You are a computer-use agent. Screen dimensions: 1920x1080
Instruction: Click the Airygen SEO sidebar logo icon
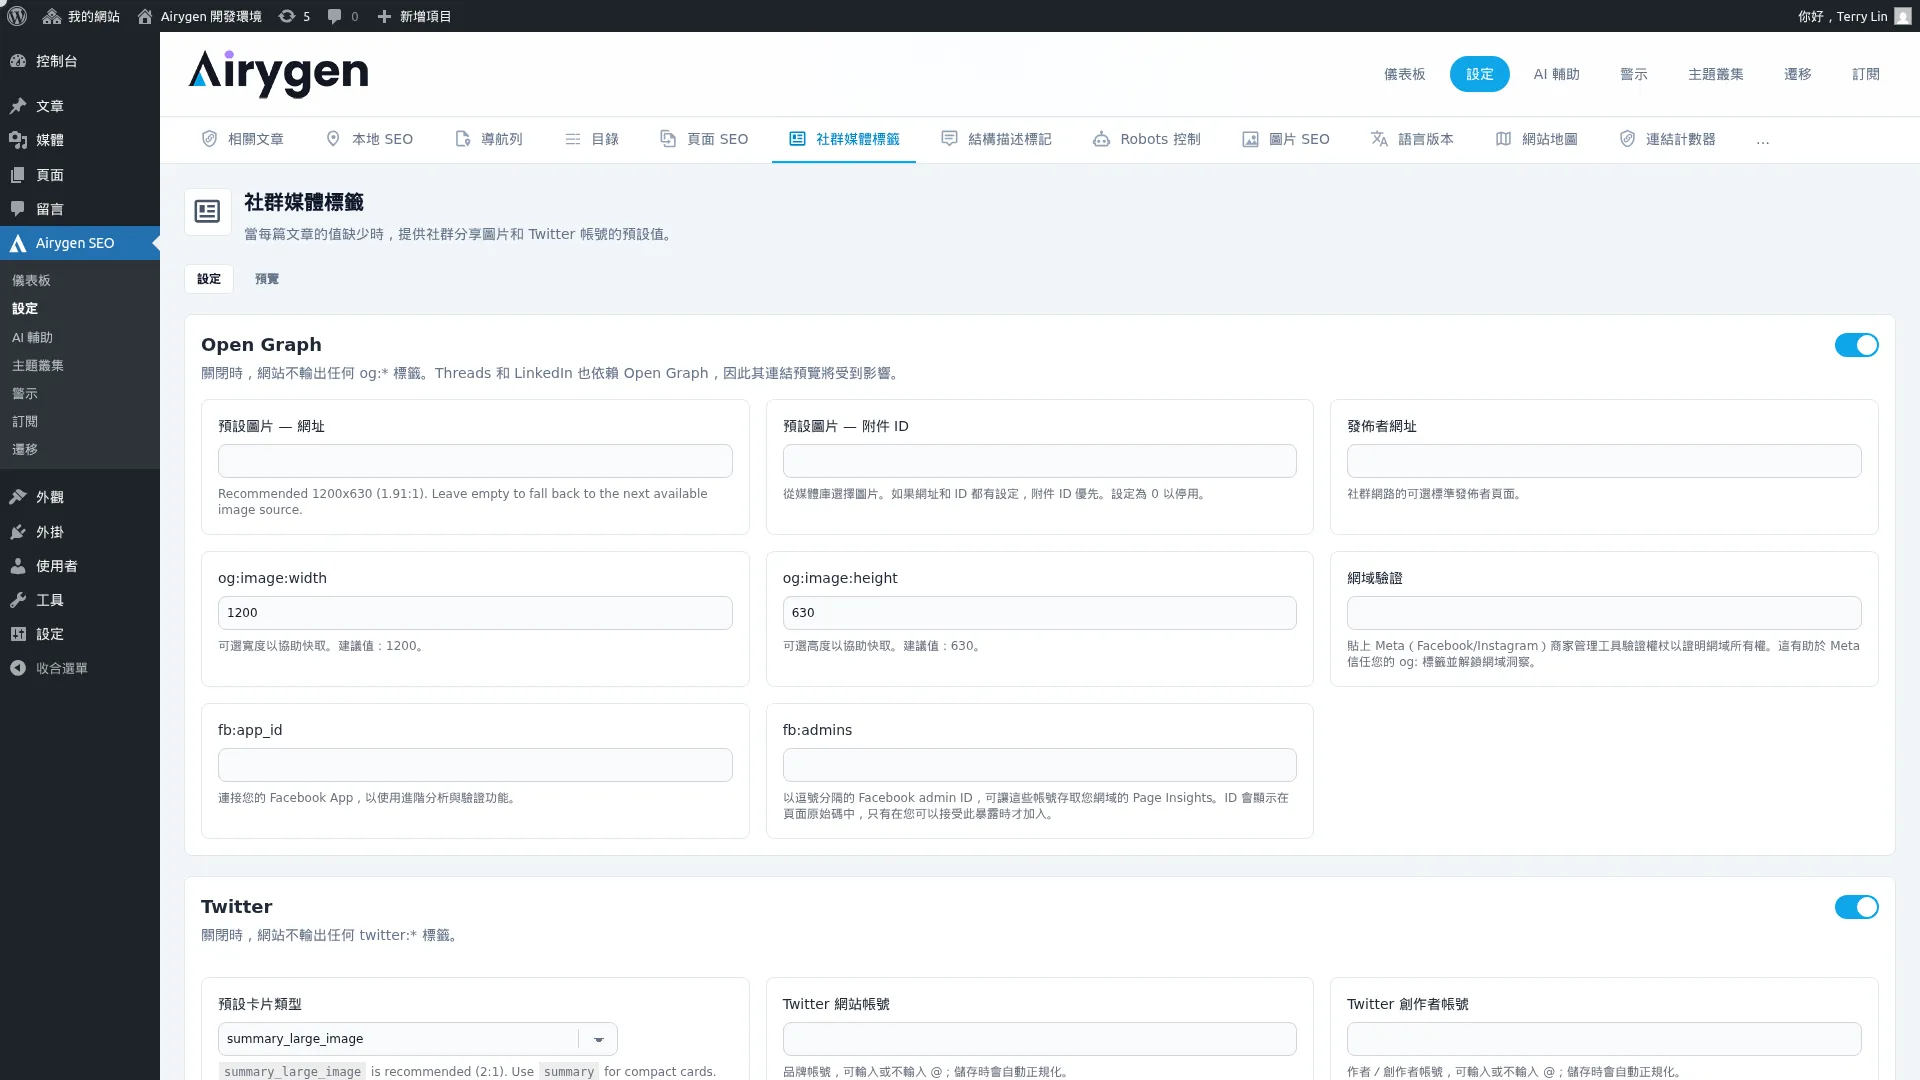click(18, 243)
